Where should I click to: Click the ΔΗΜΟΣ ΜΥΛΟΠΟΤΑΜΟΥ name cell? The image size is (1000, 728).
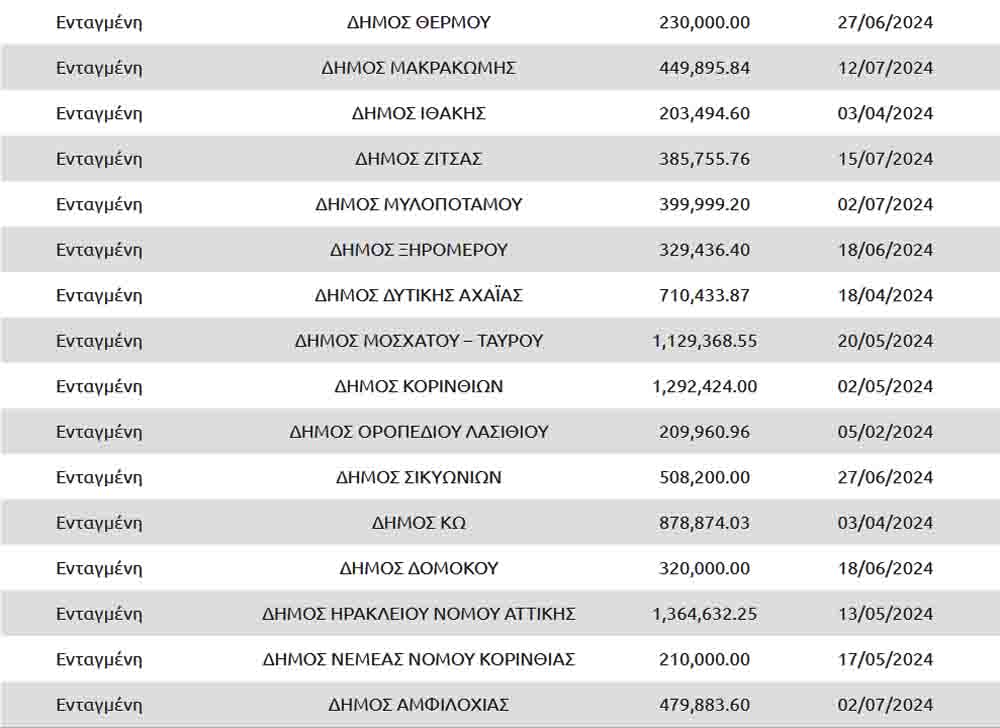point(418,204)
